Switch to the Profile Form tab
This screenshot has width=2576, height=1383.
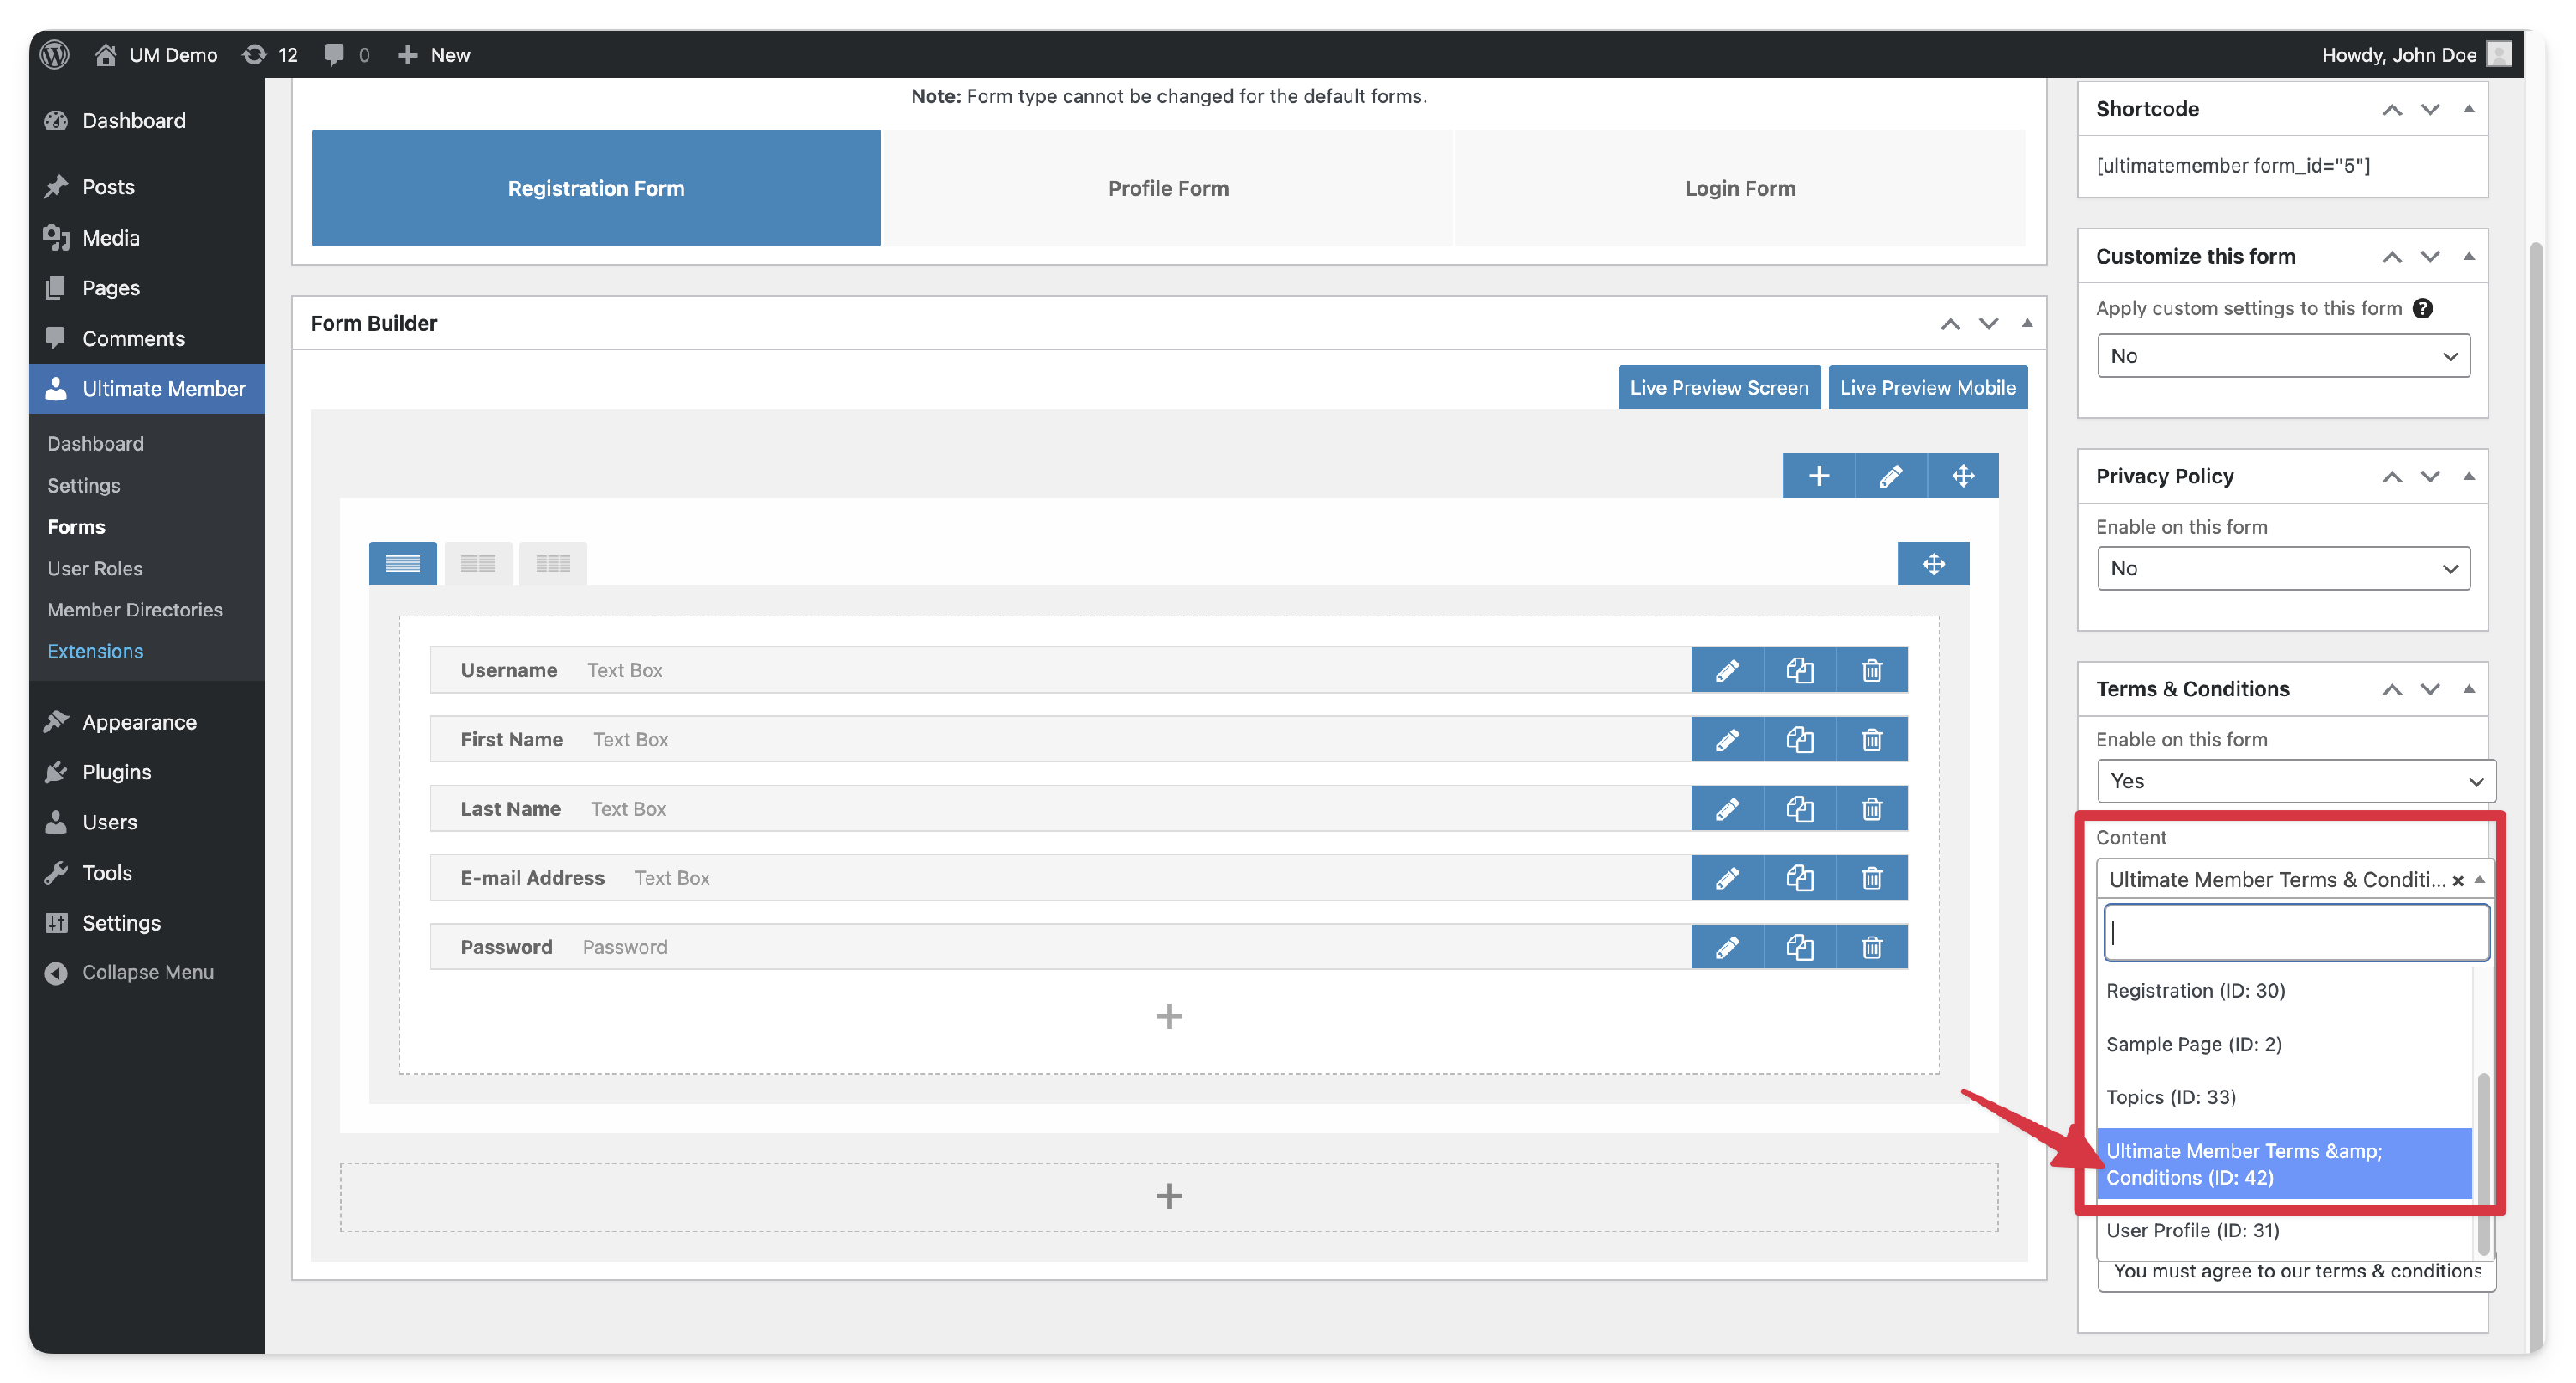pos(1167,188)
